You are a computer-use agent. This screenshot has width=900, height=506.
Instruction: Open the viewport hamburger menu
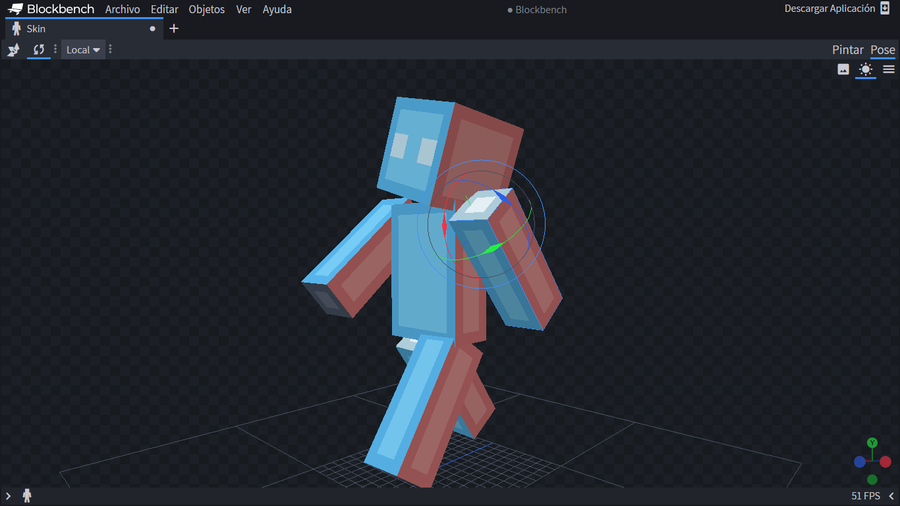(889, 69)
